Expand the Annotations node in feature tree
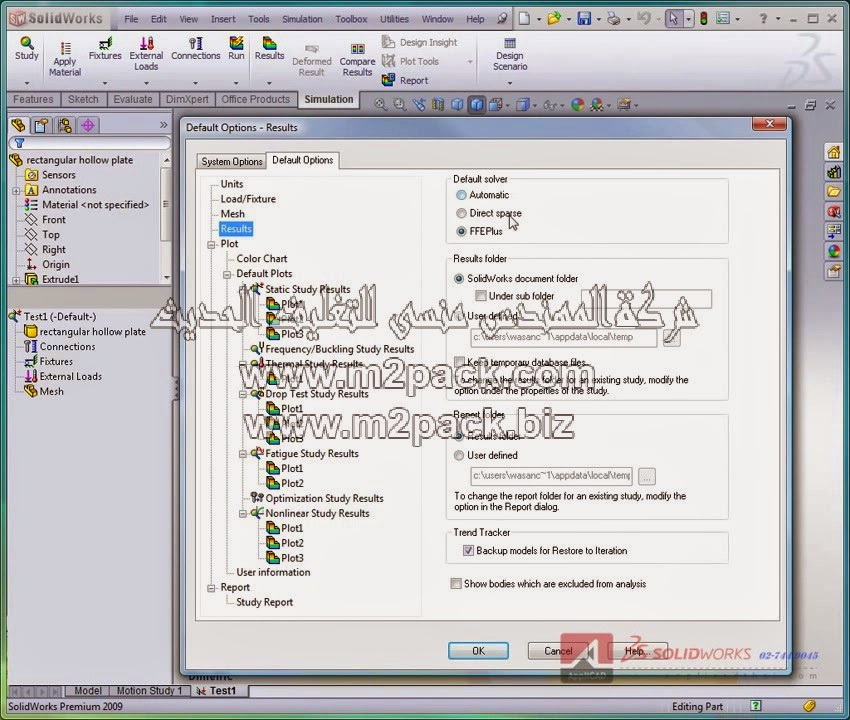The height and width of the screenshot is (720, 850). click(x=16, y=191)
